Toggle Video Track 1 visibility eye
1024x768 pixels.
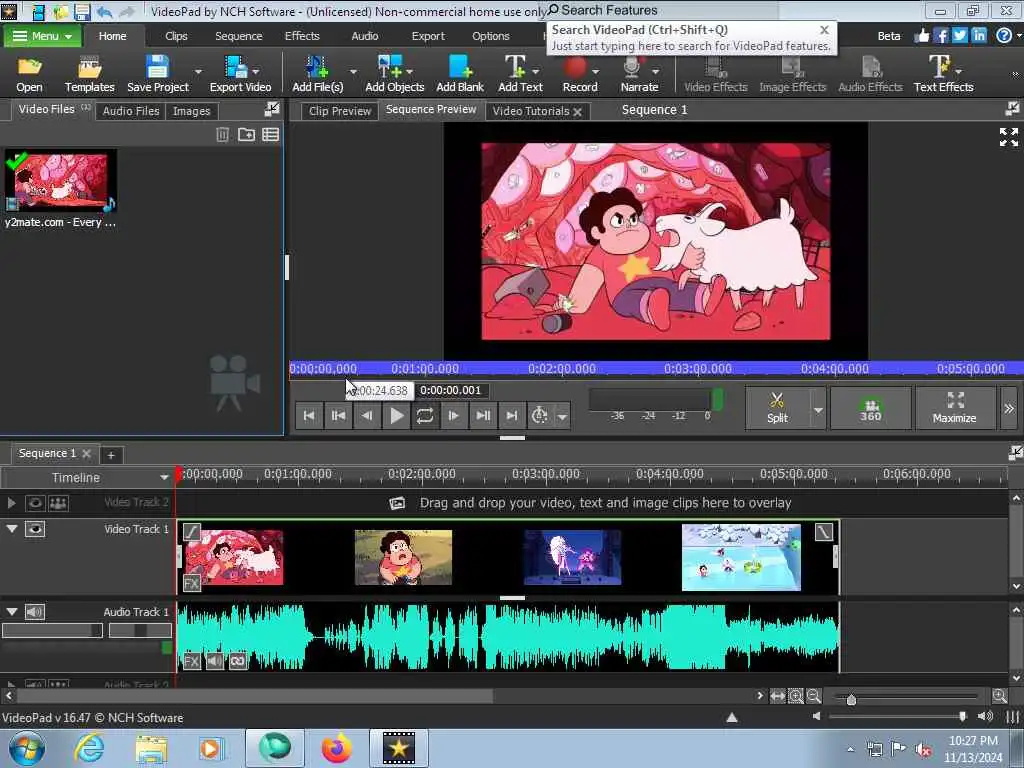pos(35,529)
